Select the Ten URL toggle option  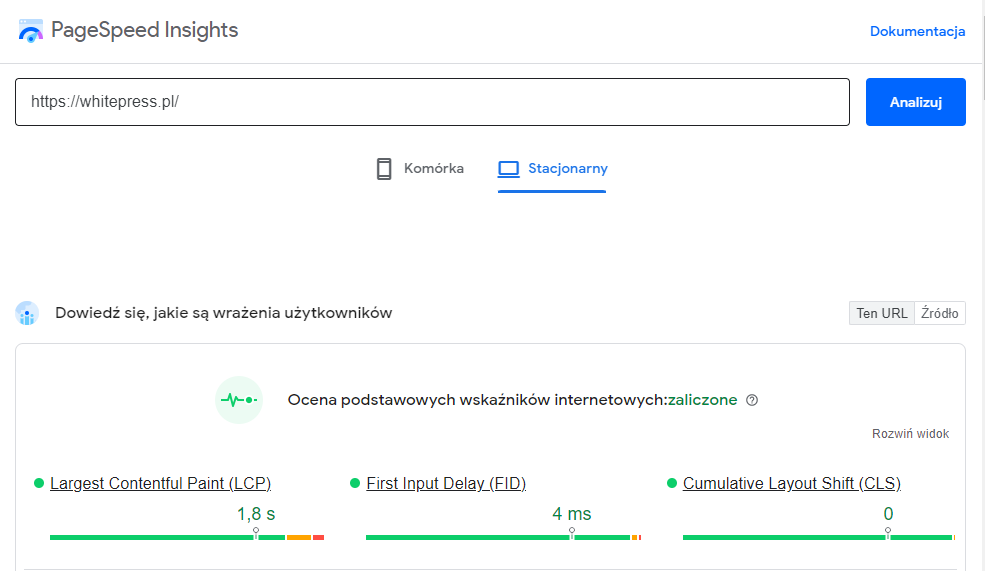pos(882,313)
